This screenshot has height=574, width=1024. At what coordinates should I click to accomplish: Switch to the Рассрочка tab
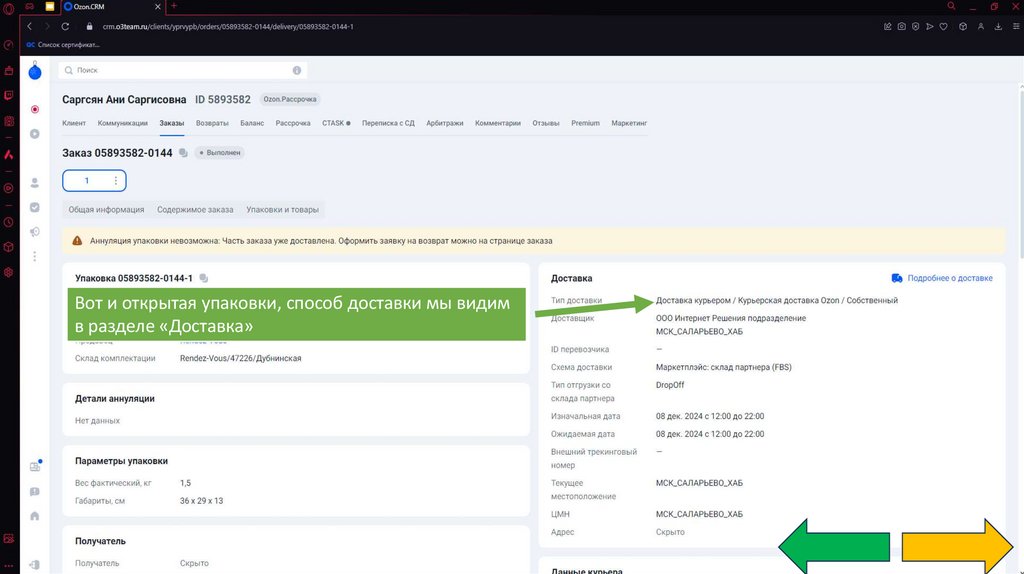click(293, 123)
